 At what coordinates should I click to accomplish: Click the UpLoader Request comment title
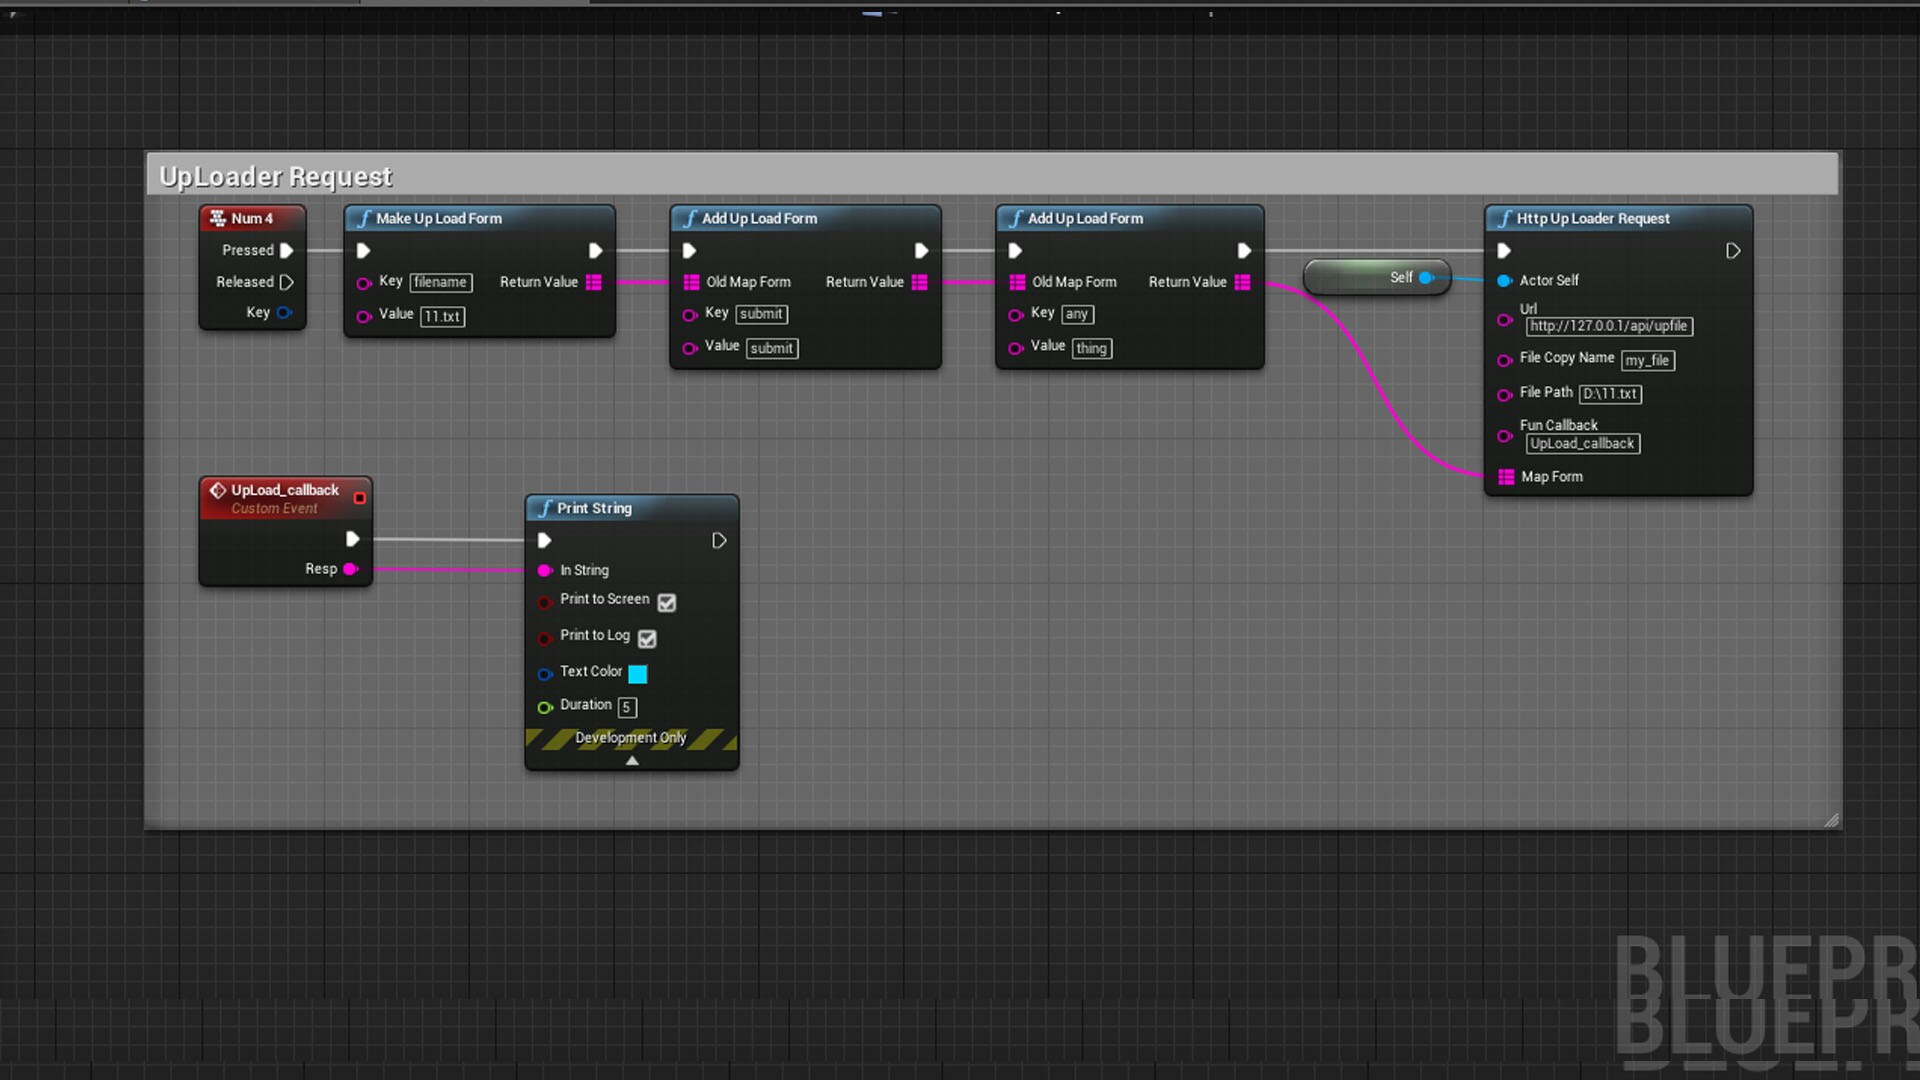coord(276,176)
